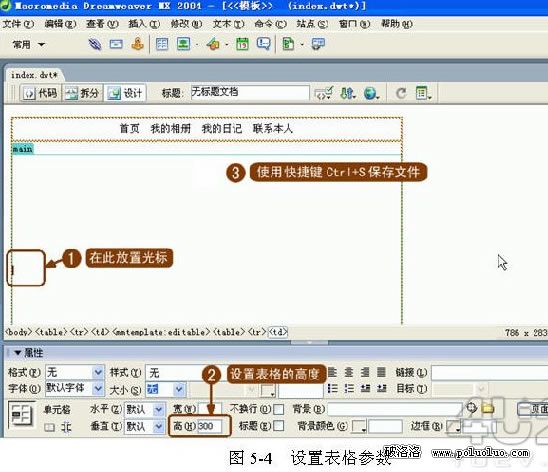Open the 站点 menu

pyautogui.click(x=312, y=24)
